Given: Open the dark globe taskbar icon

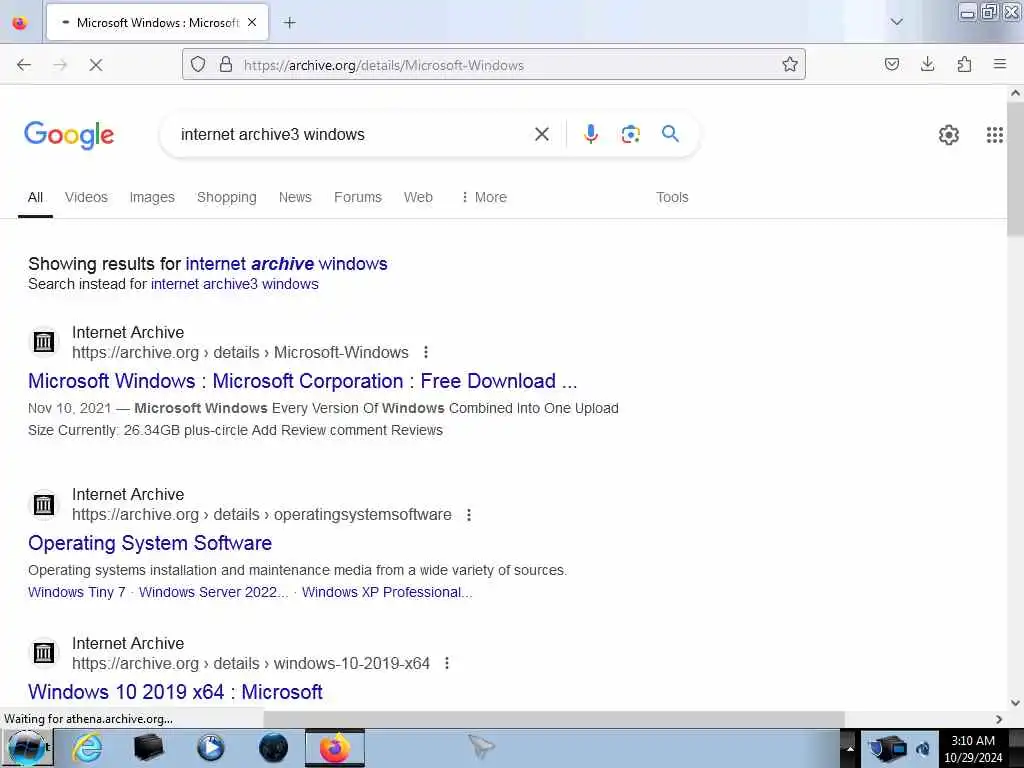Looking at the screenshot, I should (273, 748).
